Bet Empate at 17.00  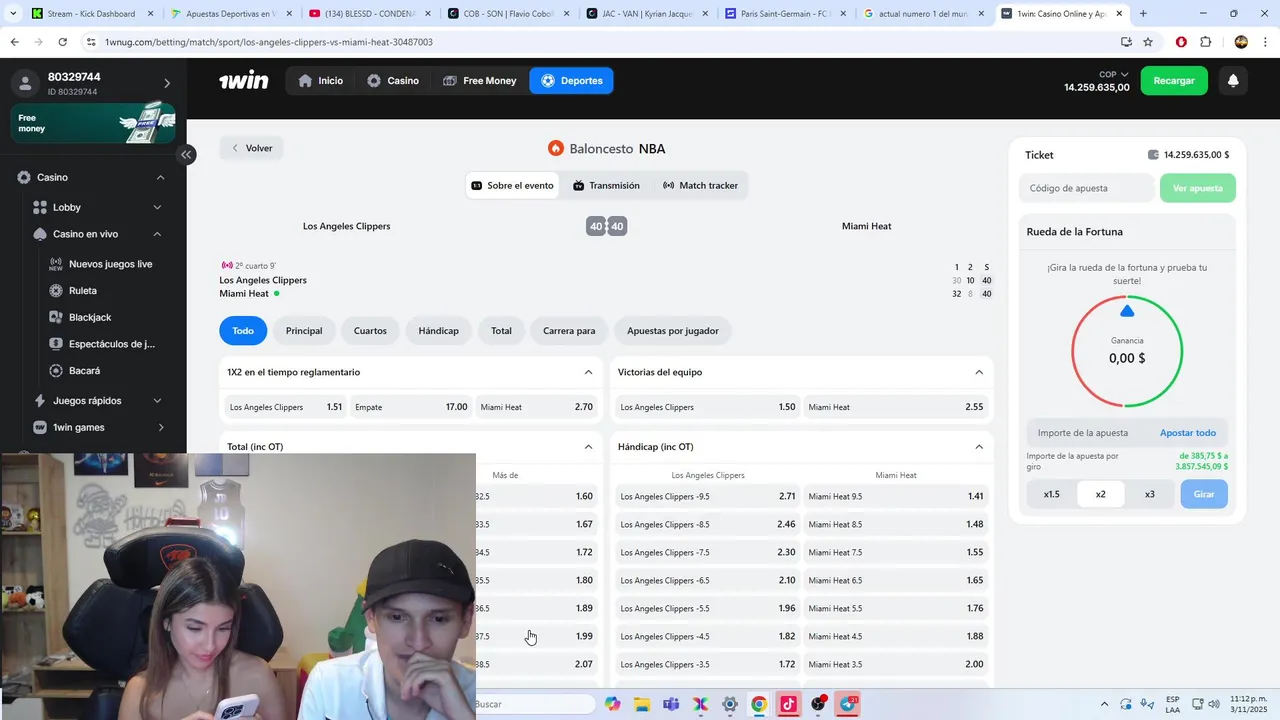point(411,407)
